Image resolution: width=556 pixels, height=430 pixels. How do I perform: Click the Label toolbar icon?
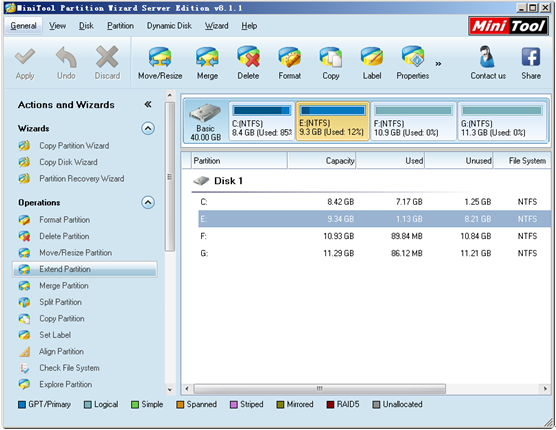coord(372,57)
